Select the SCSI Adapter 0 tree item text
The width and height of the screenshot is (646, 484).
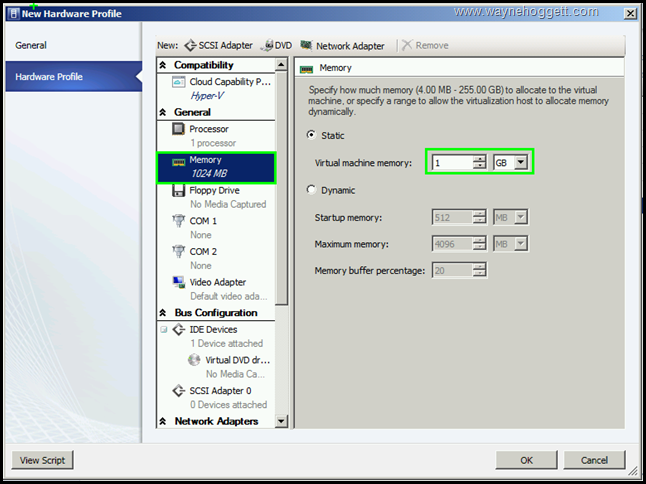coord(220,390)
